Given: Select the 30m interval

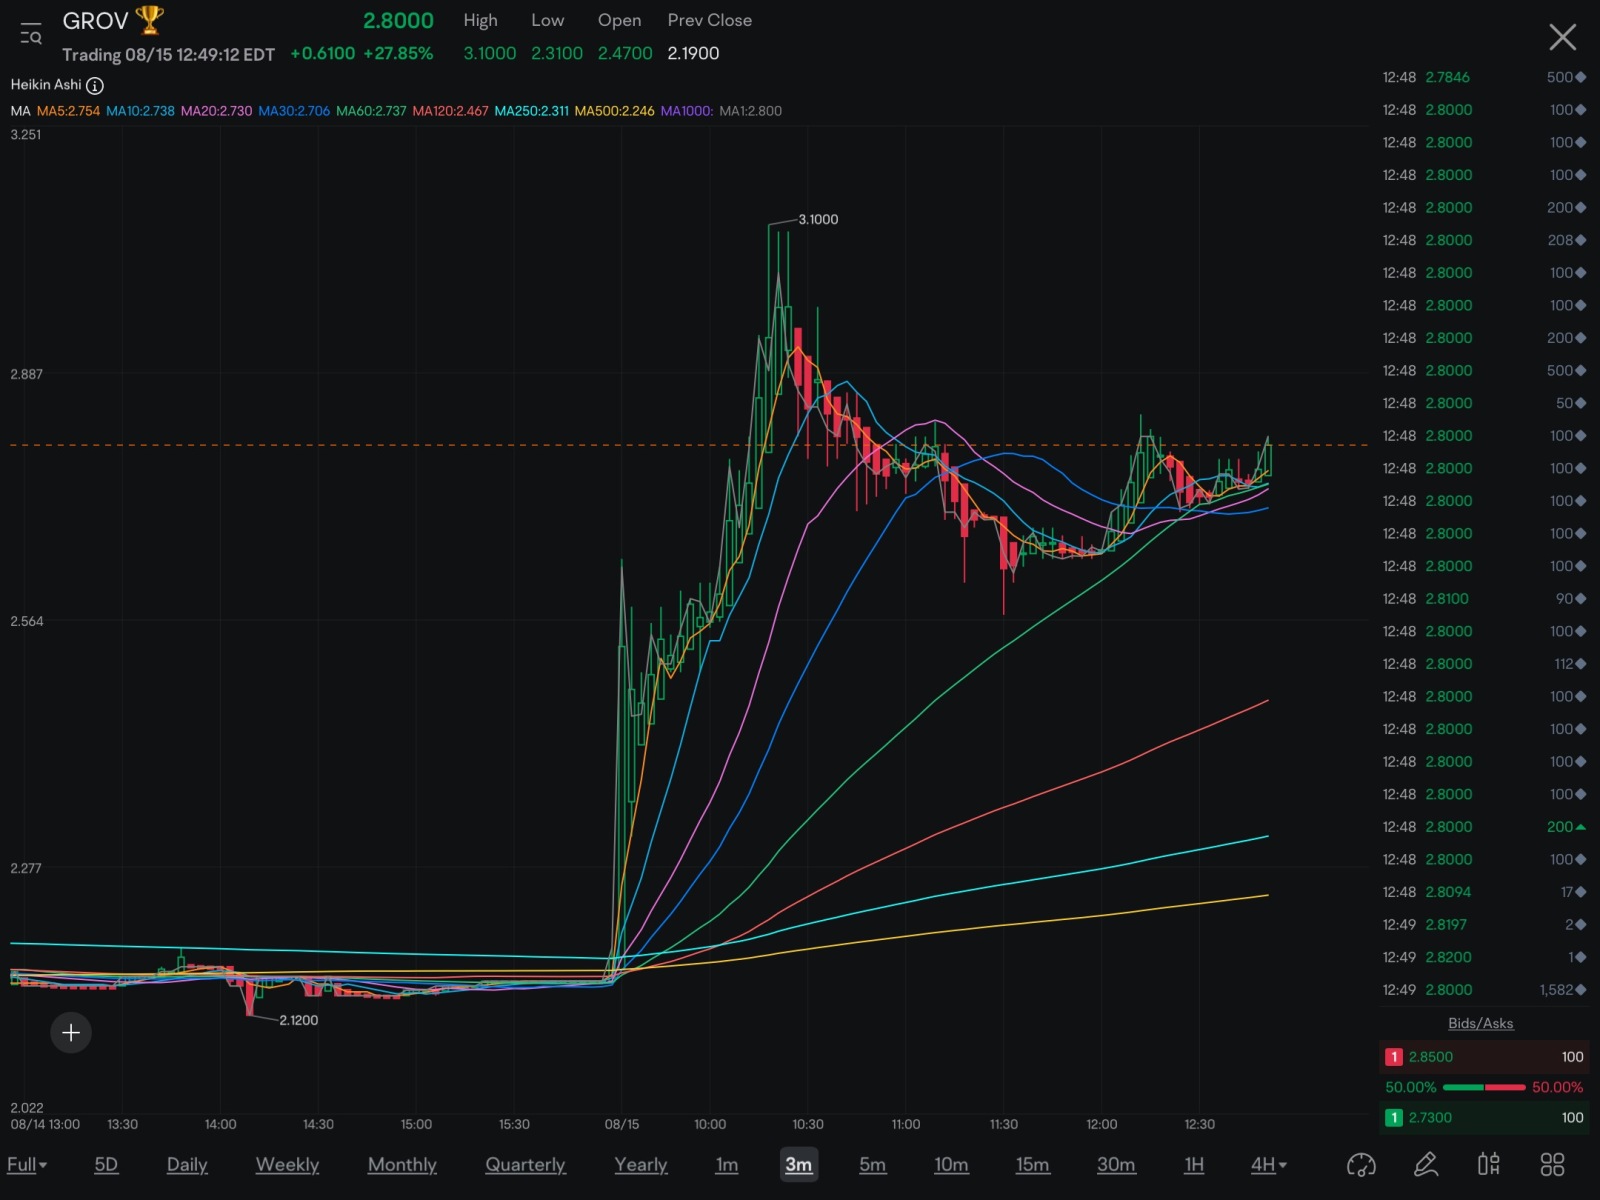Looking at the screenshot, I should coord(1116,1164).
